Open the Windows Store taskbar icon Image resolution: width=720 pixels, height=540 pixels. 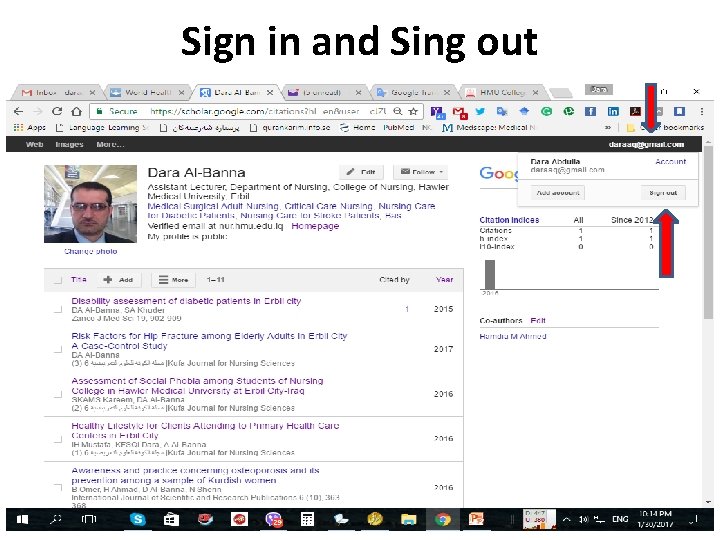tap(171, 519)
